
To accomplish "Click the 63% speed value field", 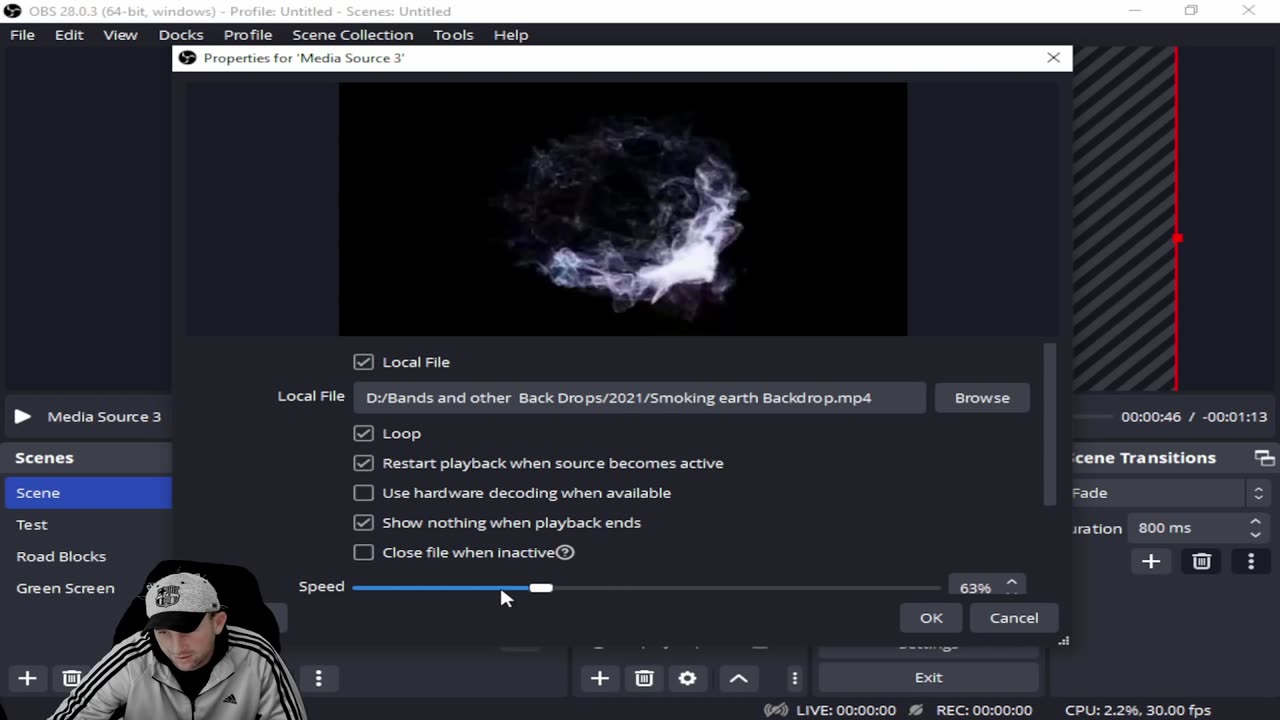I will [x=975, y=588].
